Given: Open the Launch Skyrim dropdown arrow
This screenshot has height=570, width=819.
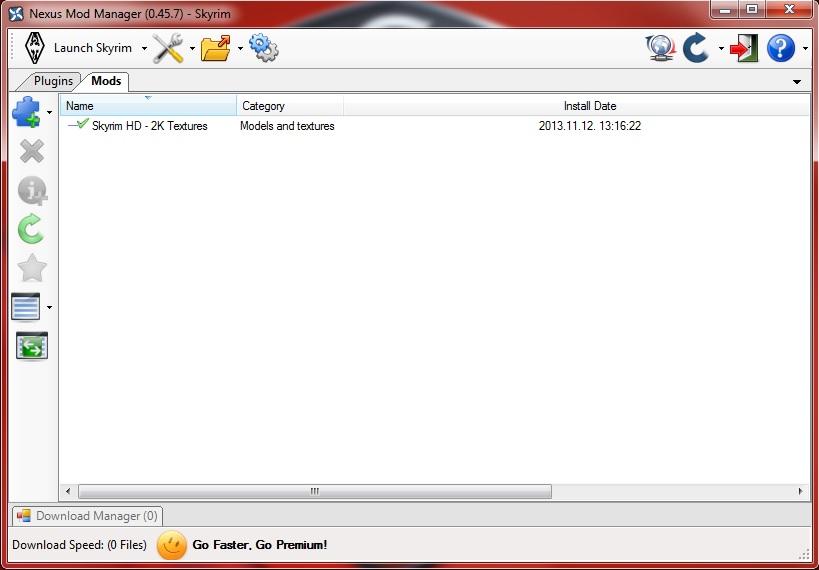Looking at the screenshot, I should coord(144,49).
